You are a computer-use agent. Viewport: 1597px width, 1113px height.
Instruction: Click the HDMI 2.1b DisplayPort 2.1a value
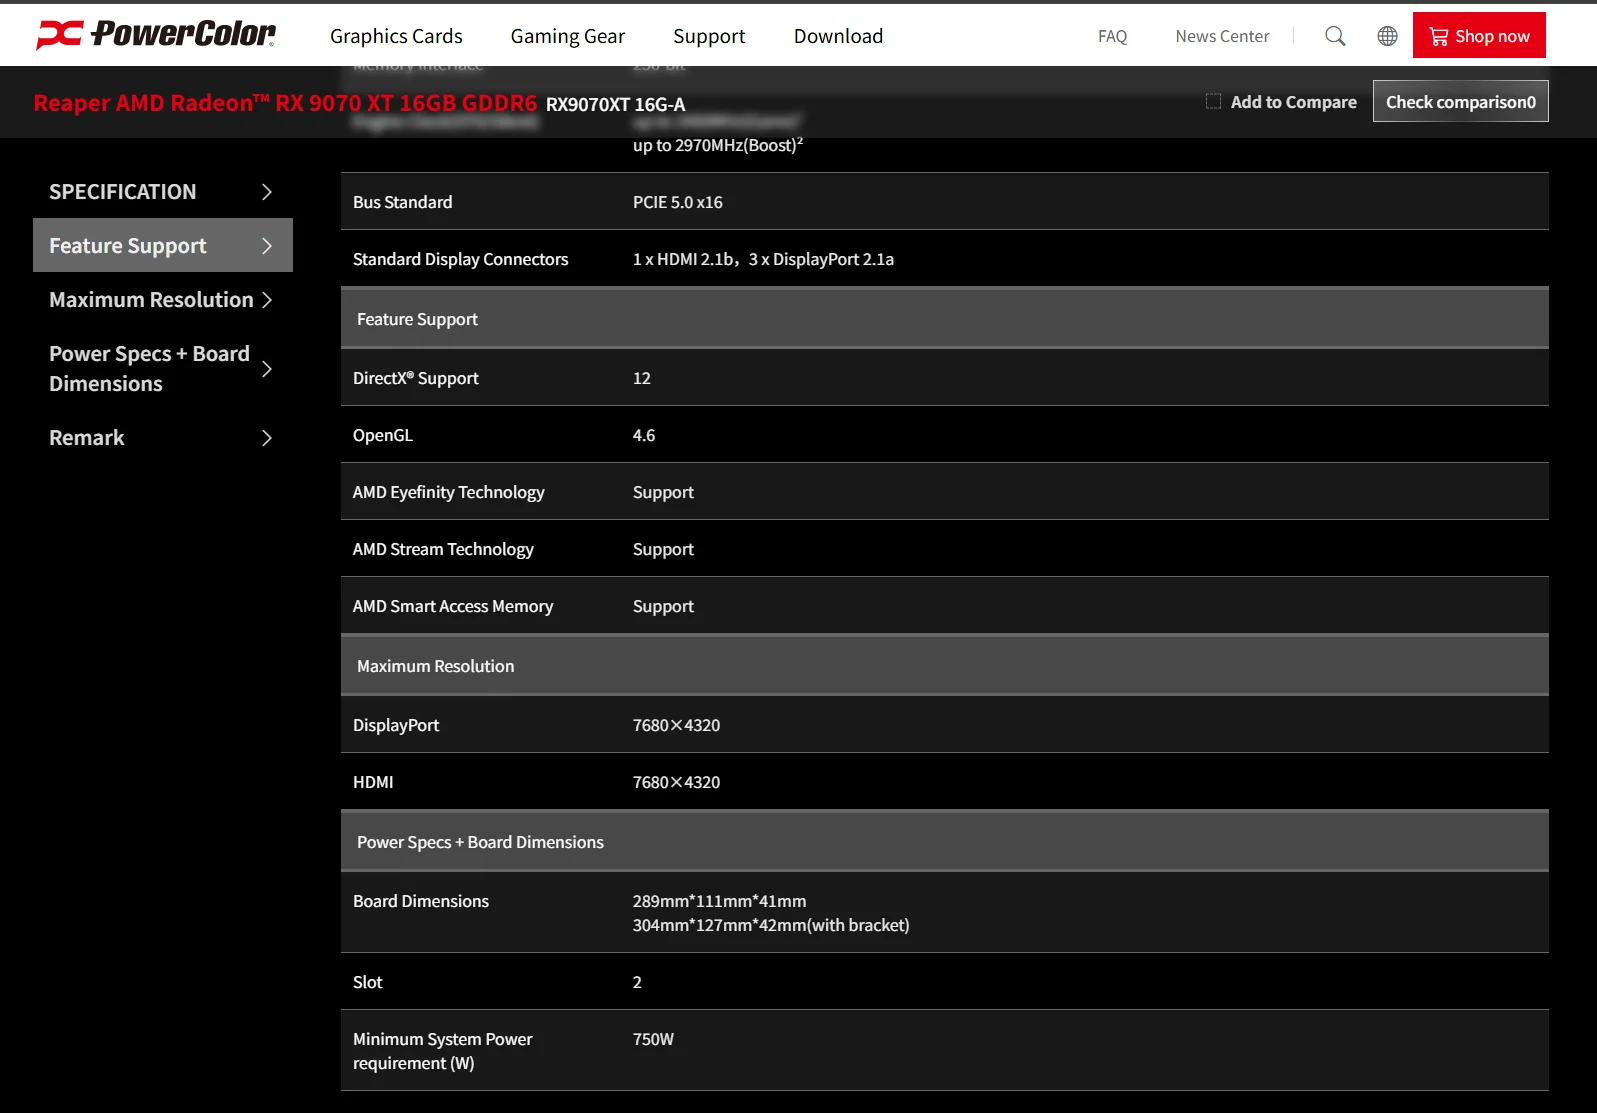[x=763, y=259]
